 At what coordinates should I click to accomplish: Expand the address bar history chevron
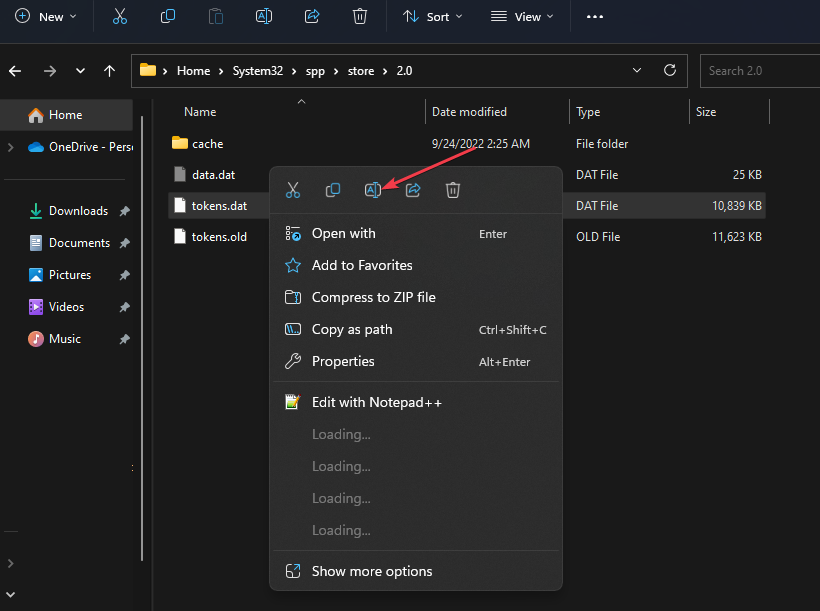click(638, 71)
